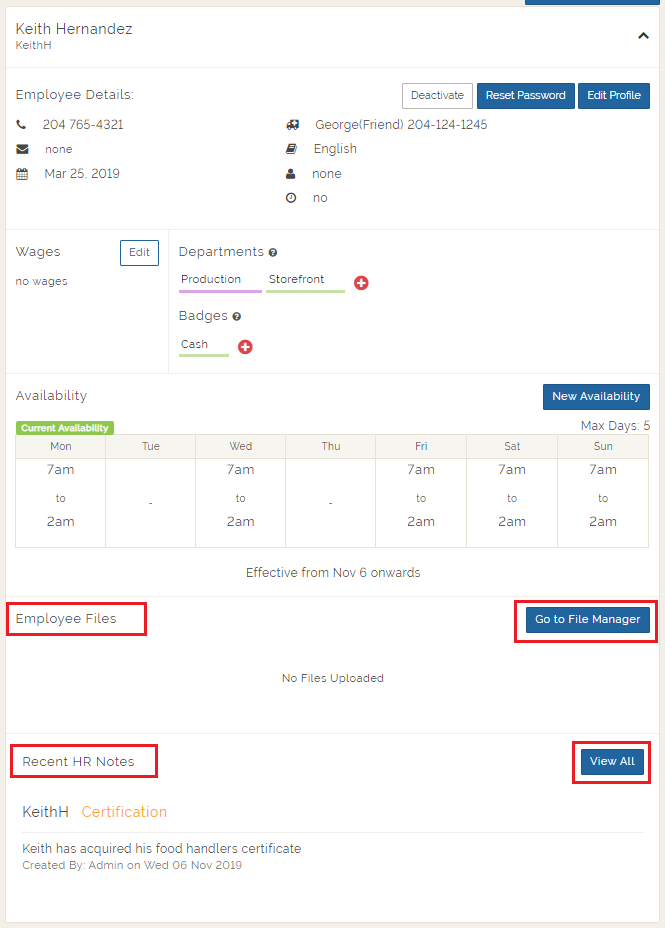Screen dimensions: 665x928
Task: Select the Storefront department tag
Action: point(297,280)
